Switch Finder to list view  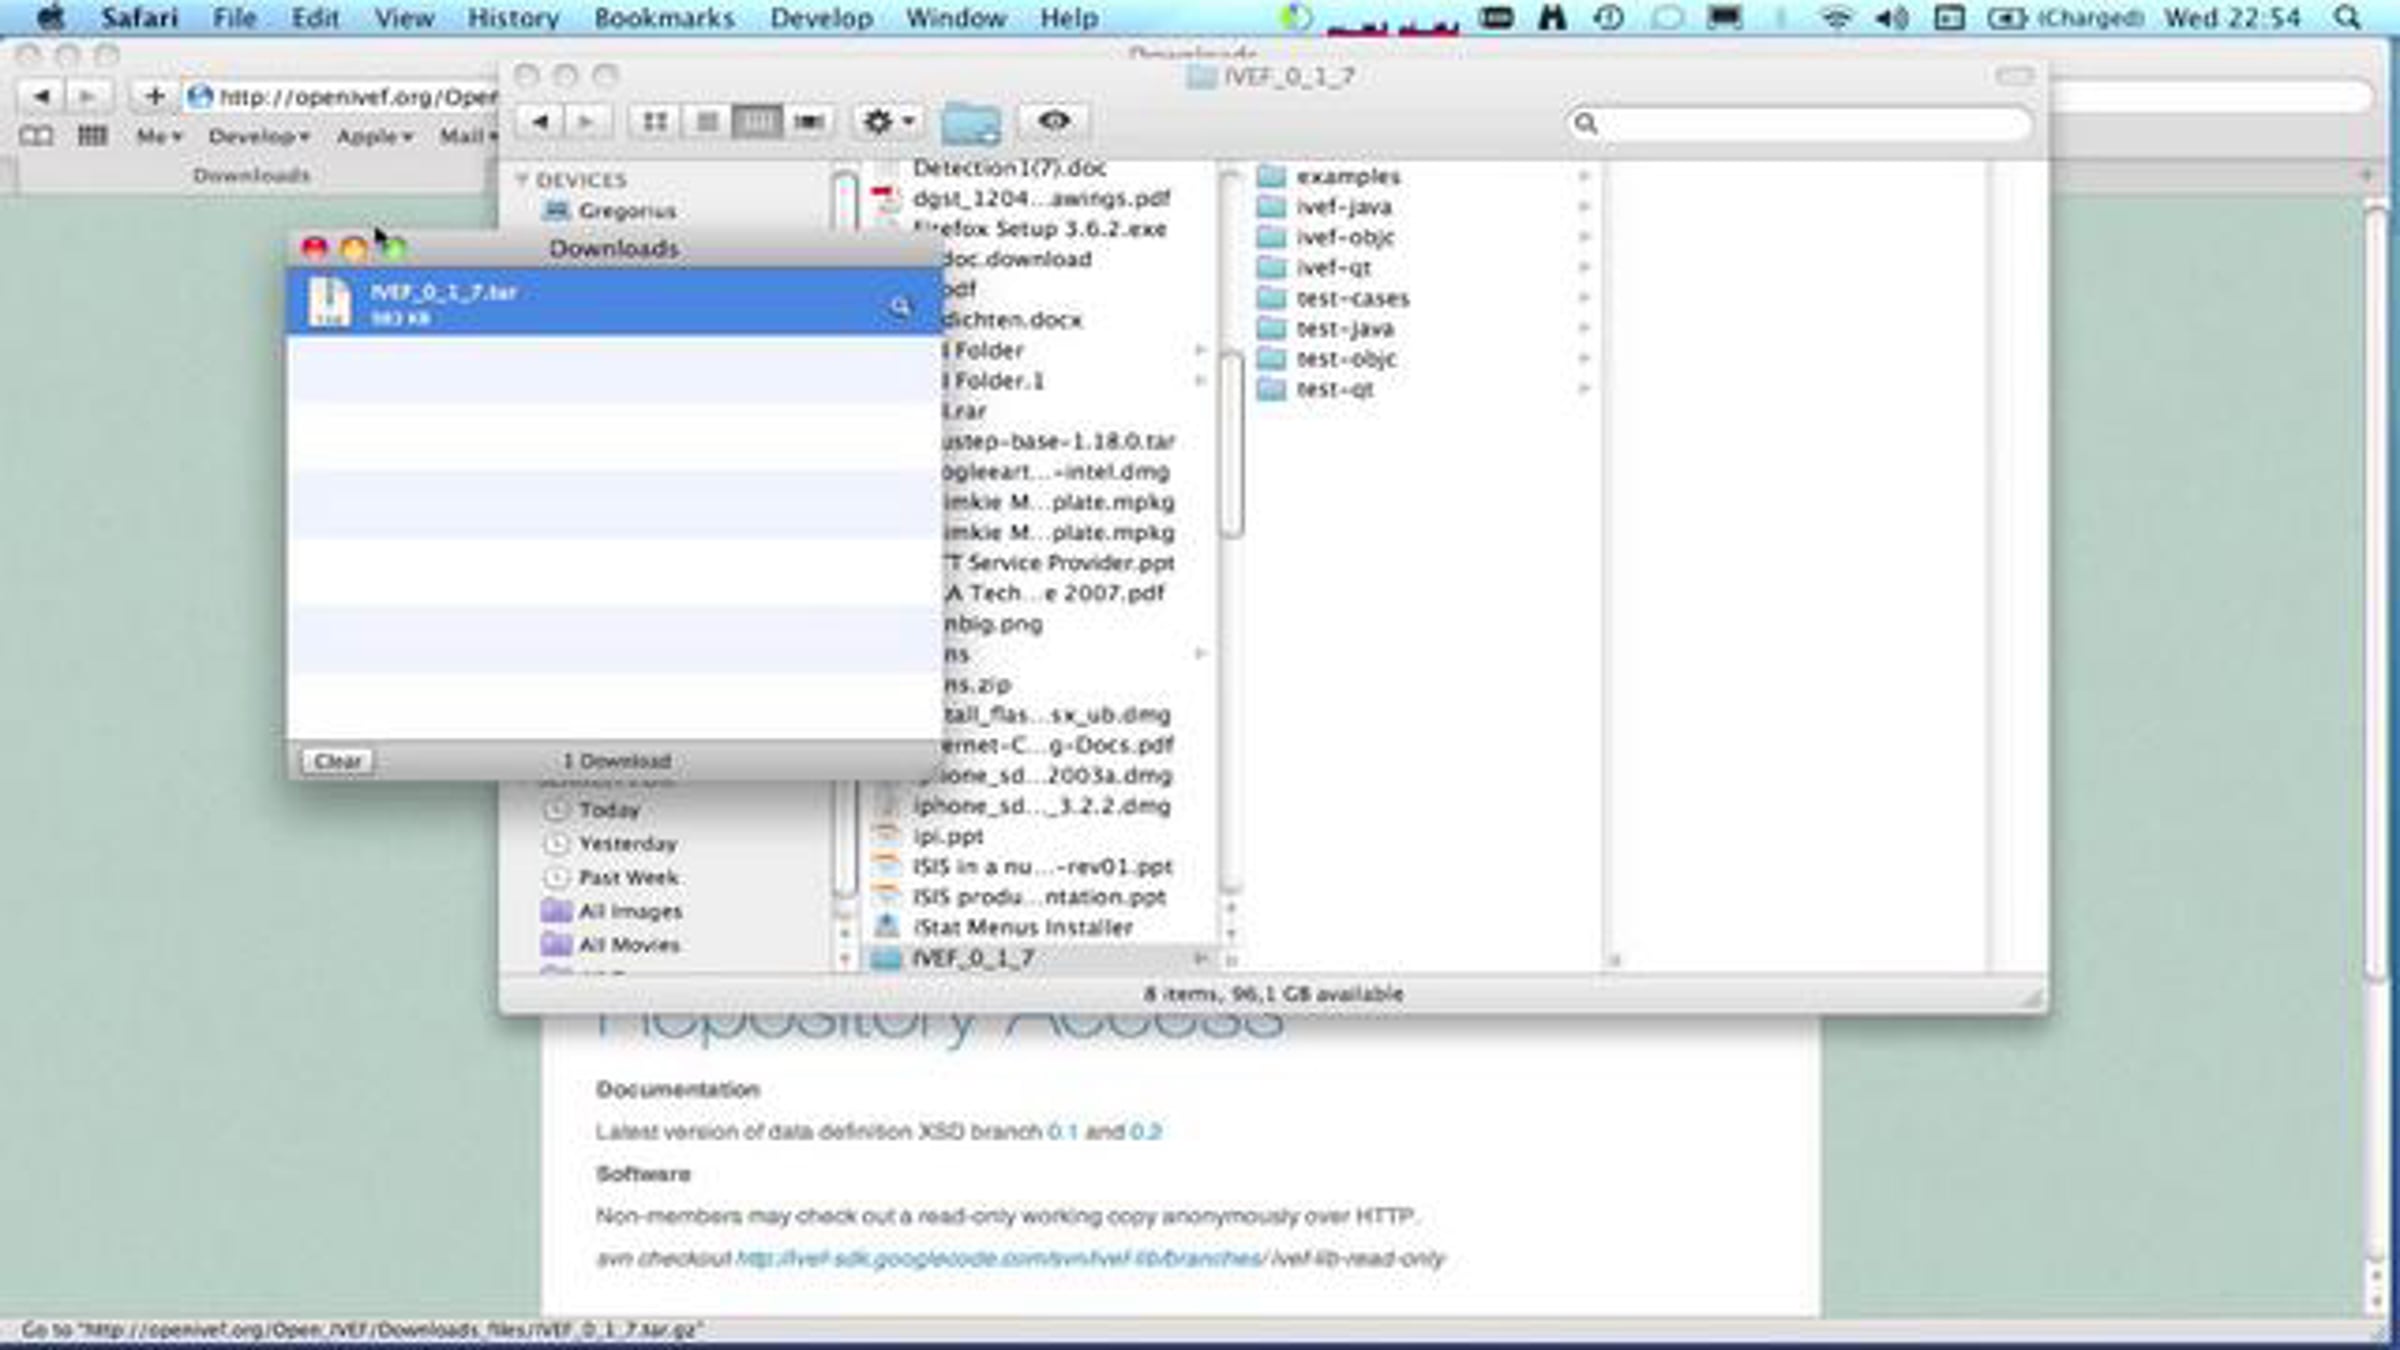(x=706, y=122)
